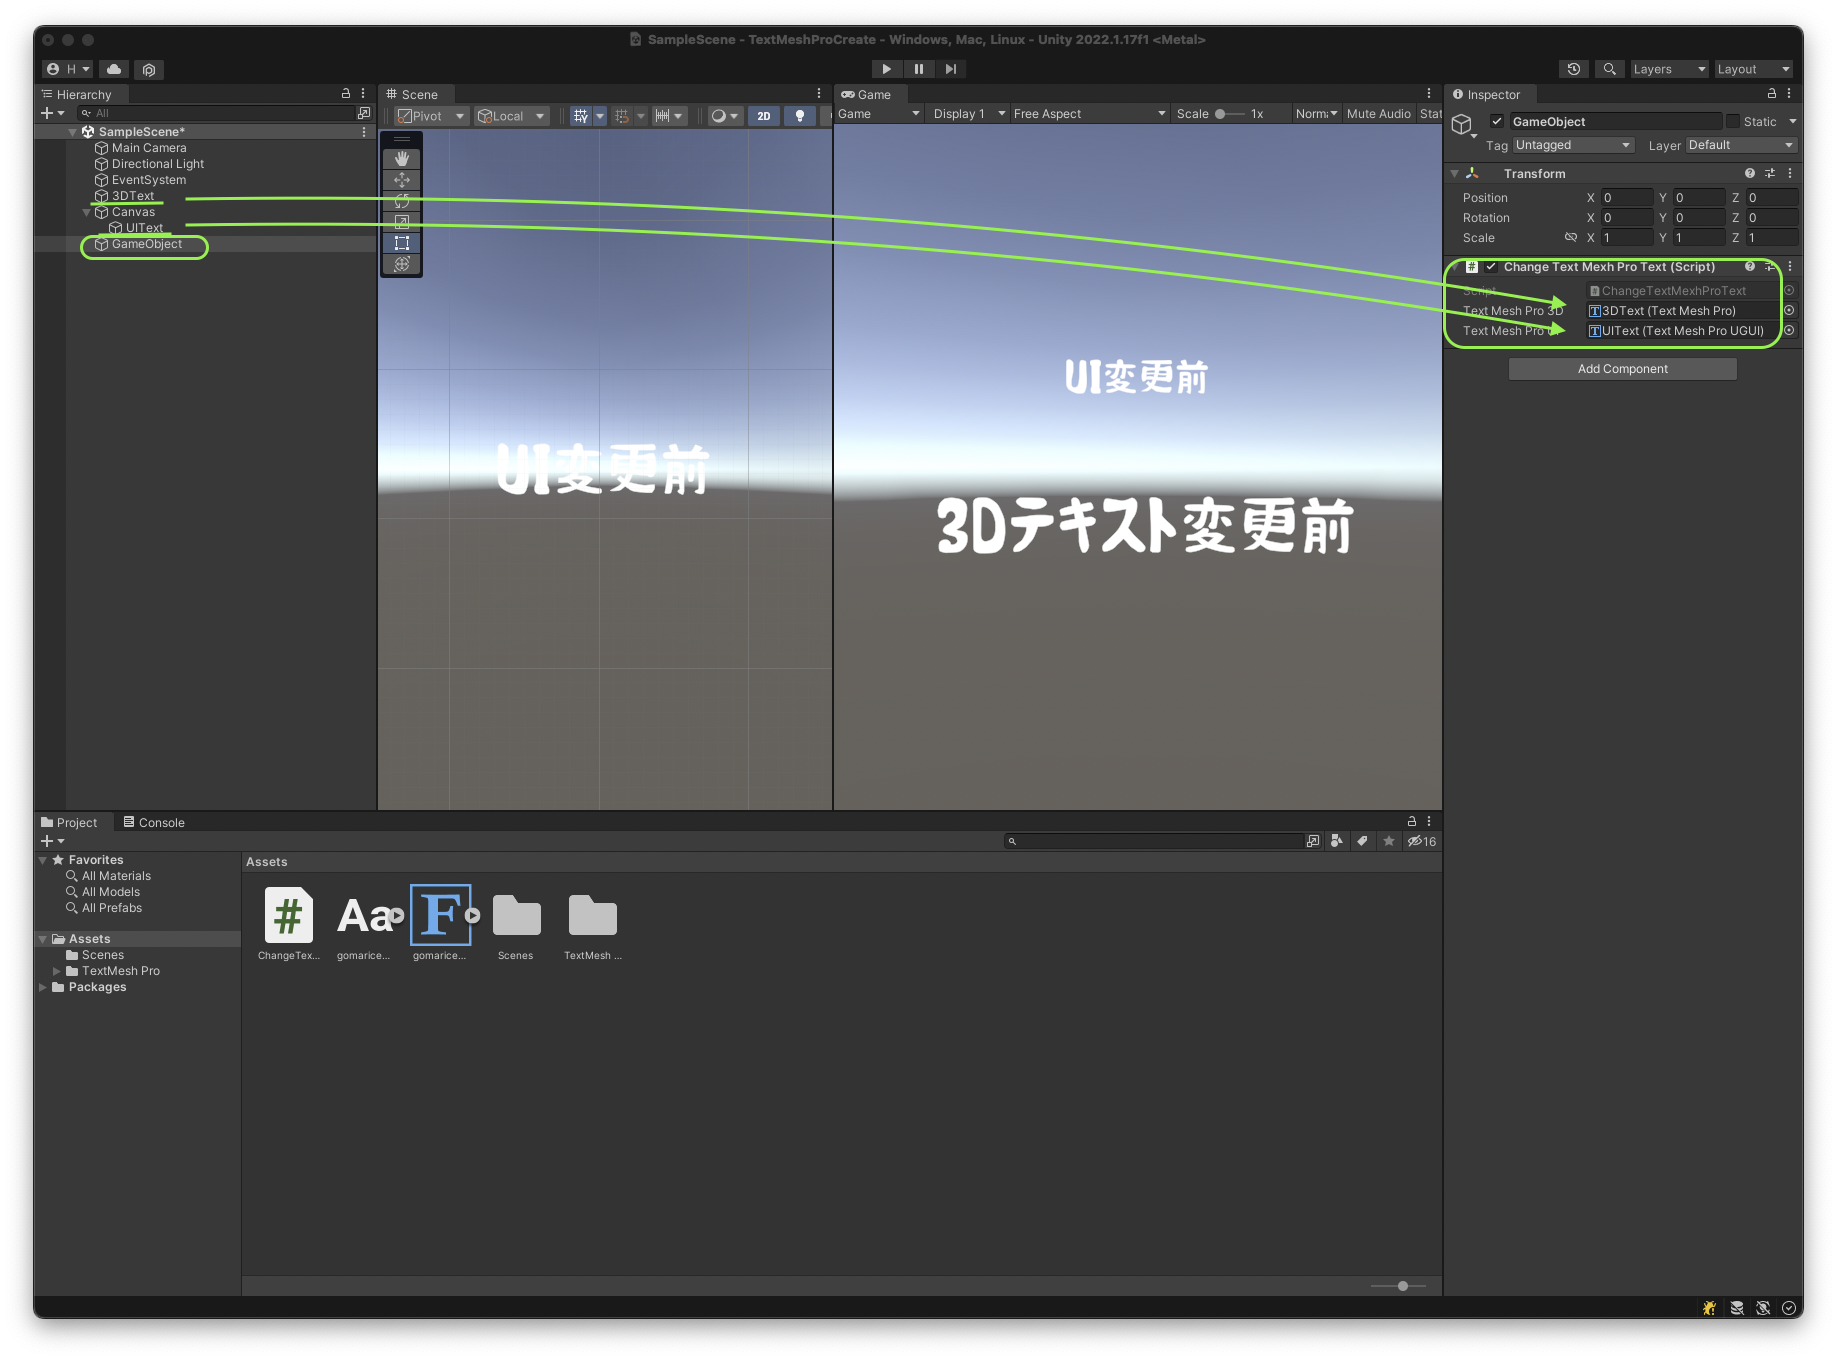
Task: Adjust the Game view Scale slider
Action: pos(1221,114)
